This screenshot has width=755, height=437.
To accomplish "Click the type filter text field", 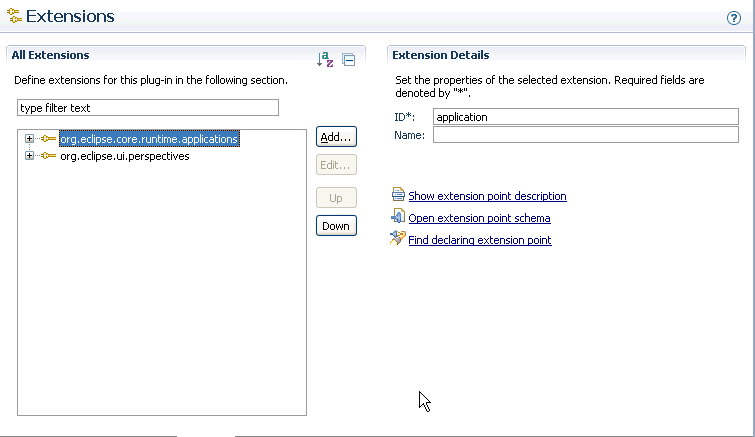I will pyautogui.click(x=148, y=108).
